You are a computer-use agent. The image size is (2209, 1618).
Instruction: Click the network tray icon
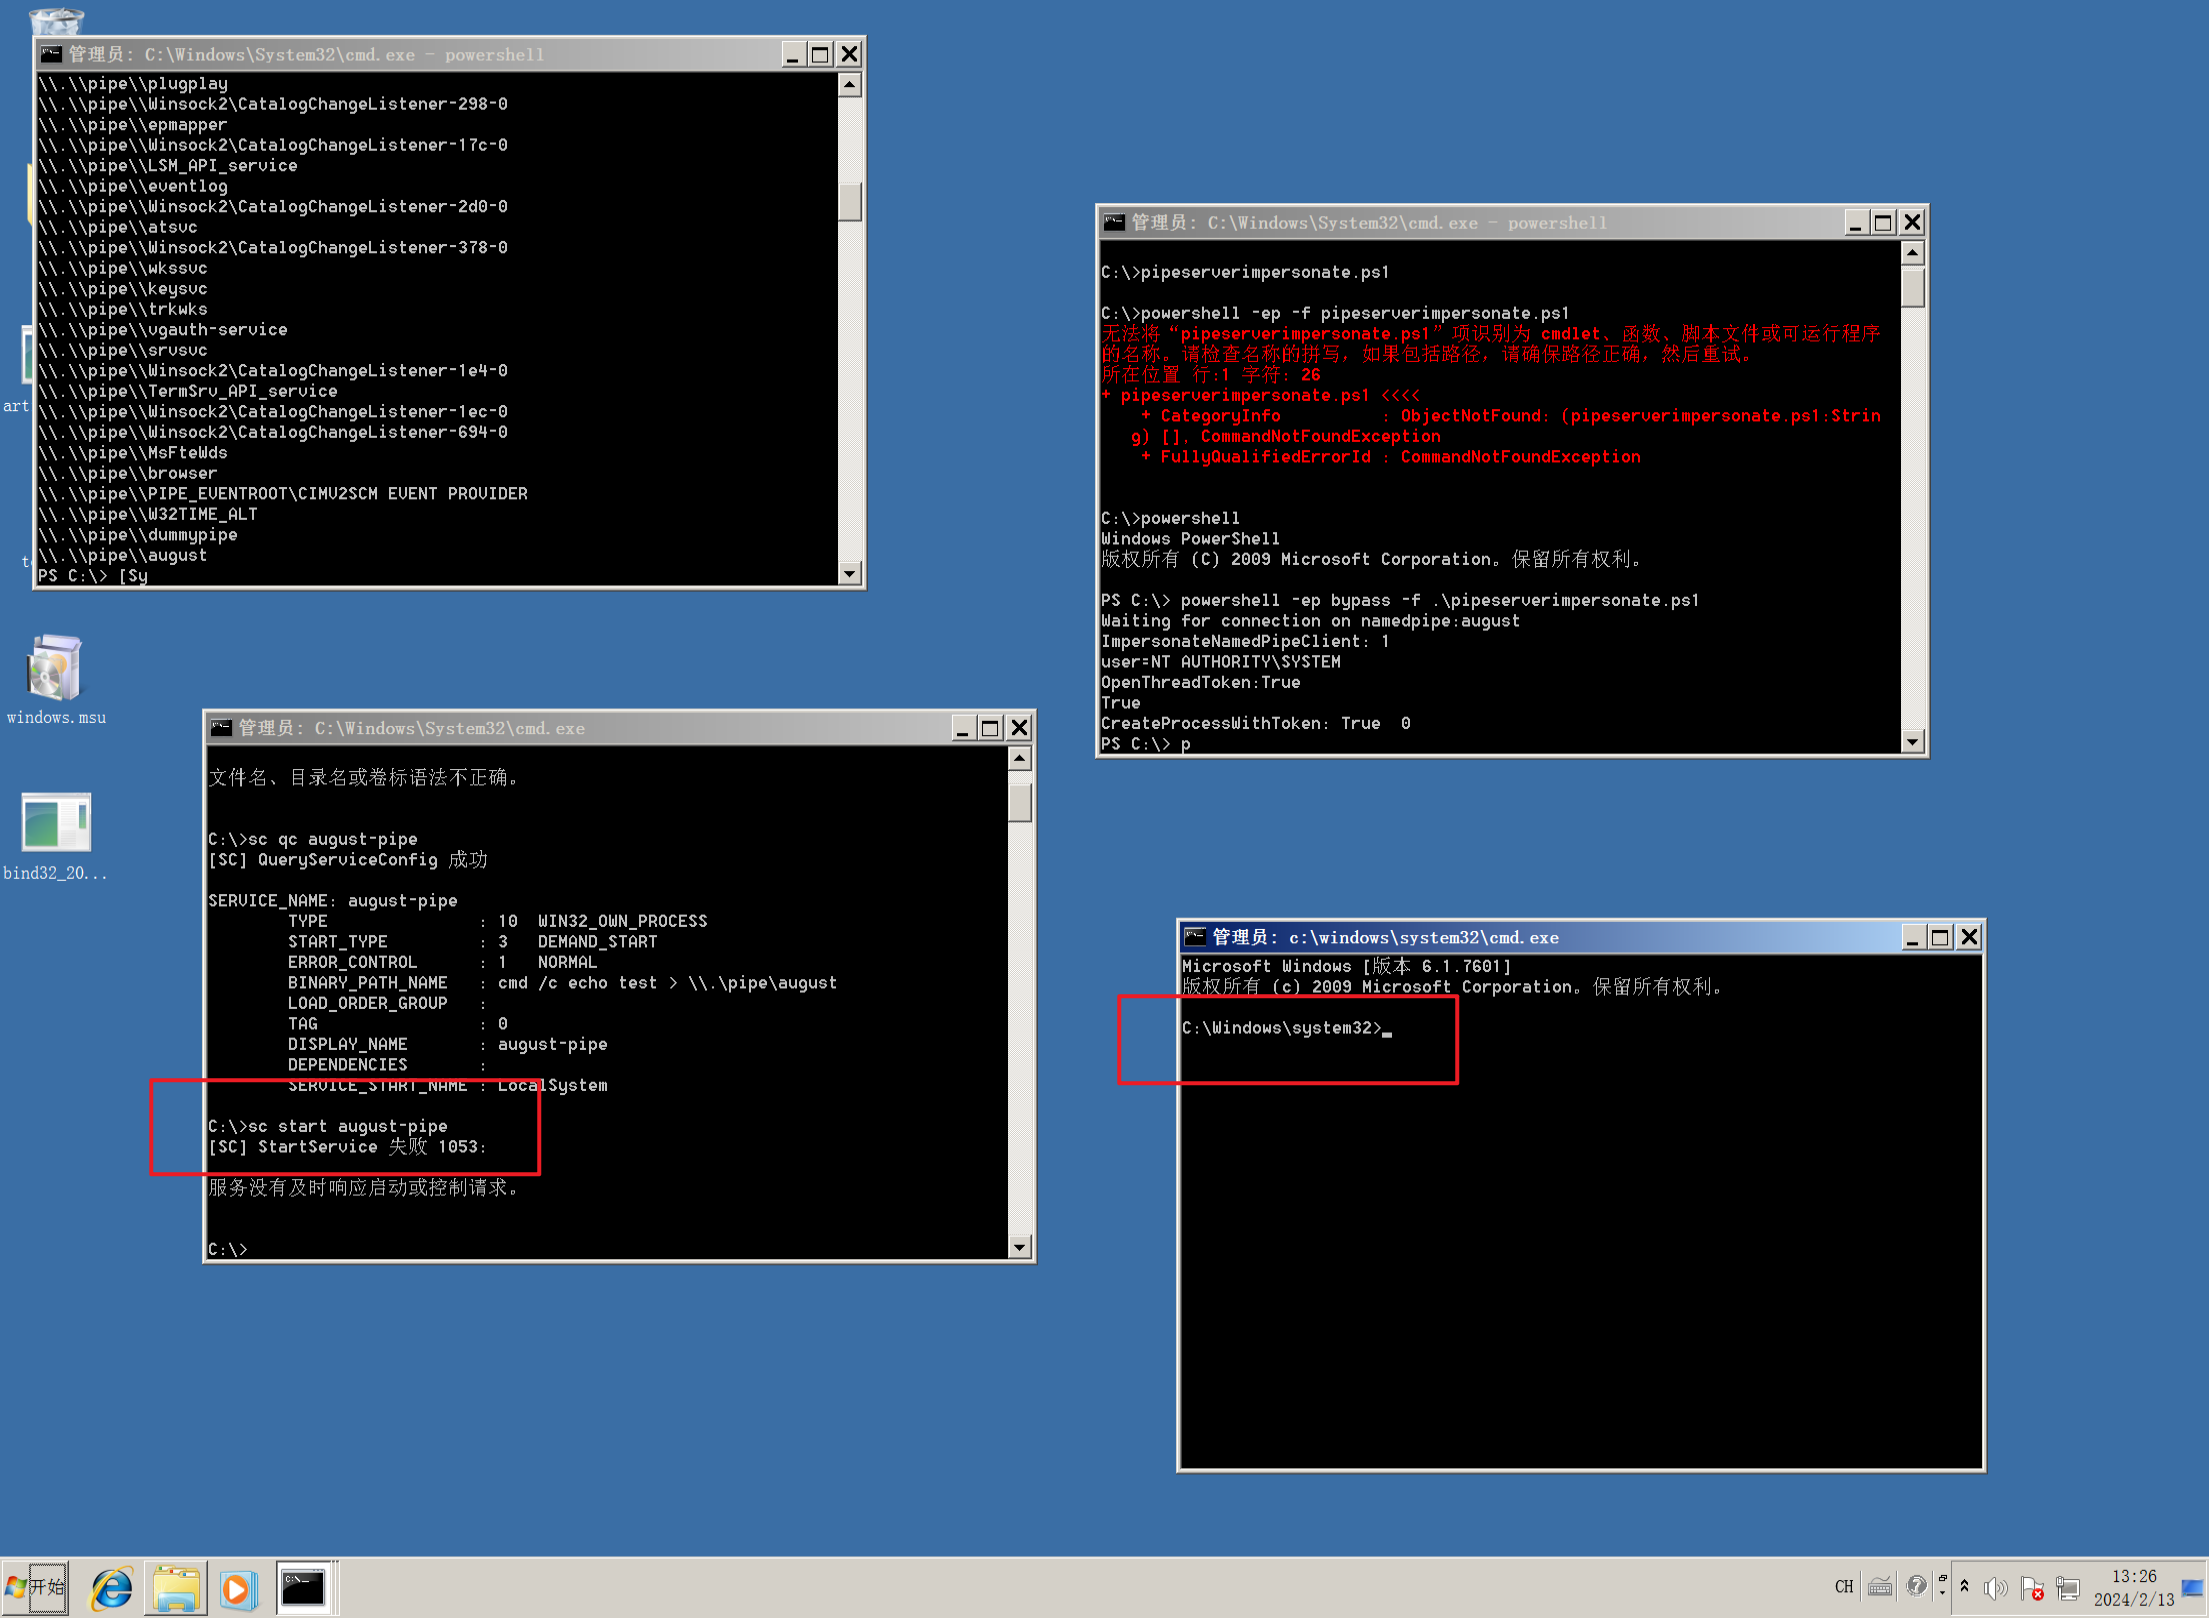[2067, 1588]
